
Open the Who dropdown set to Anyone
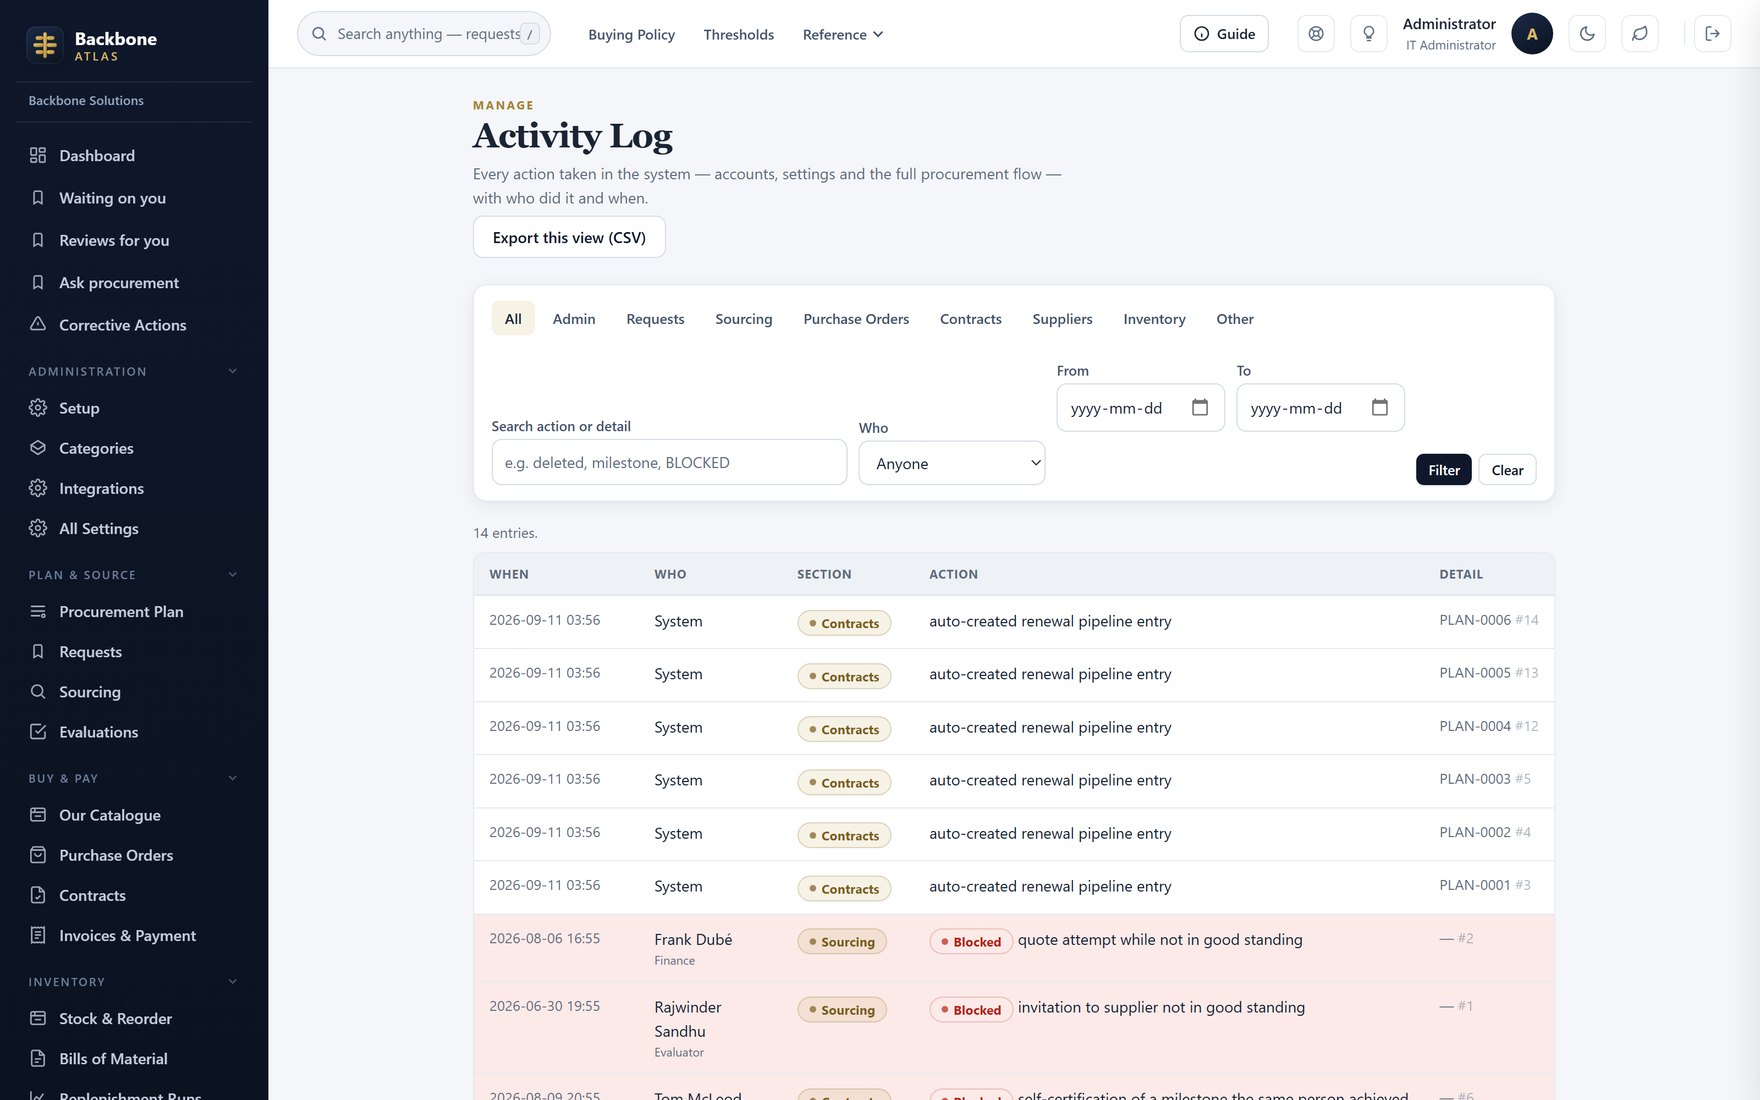coord(952,463)
